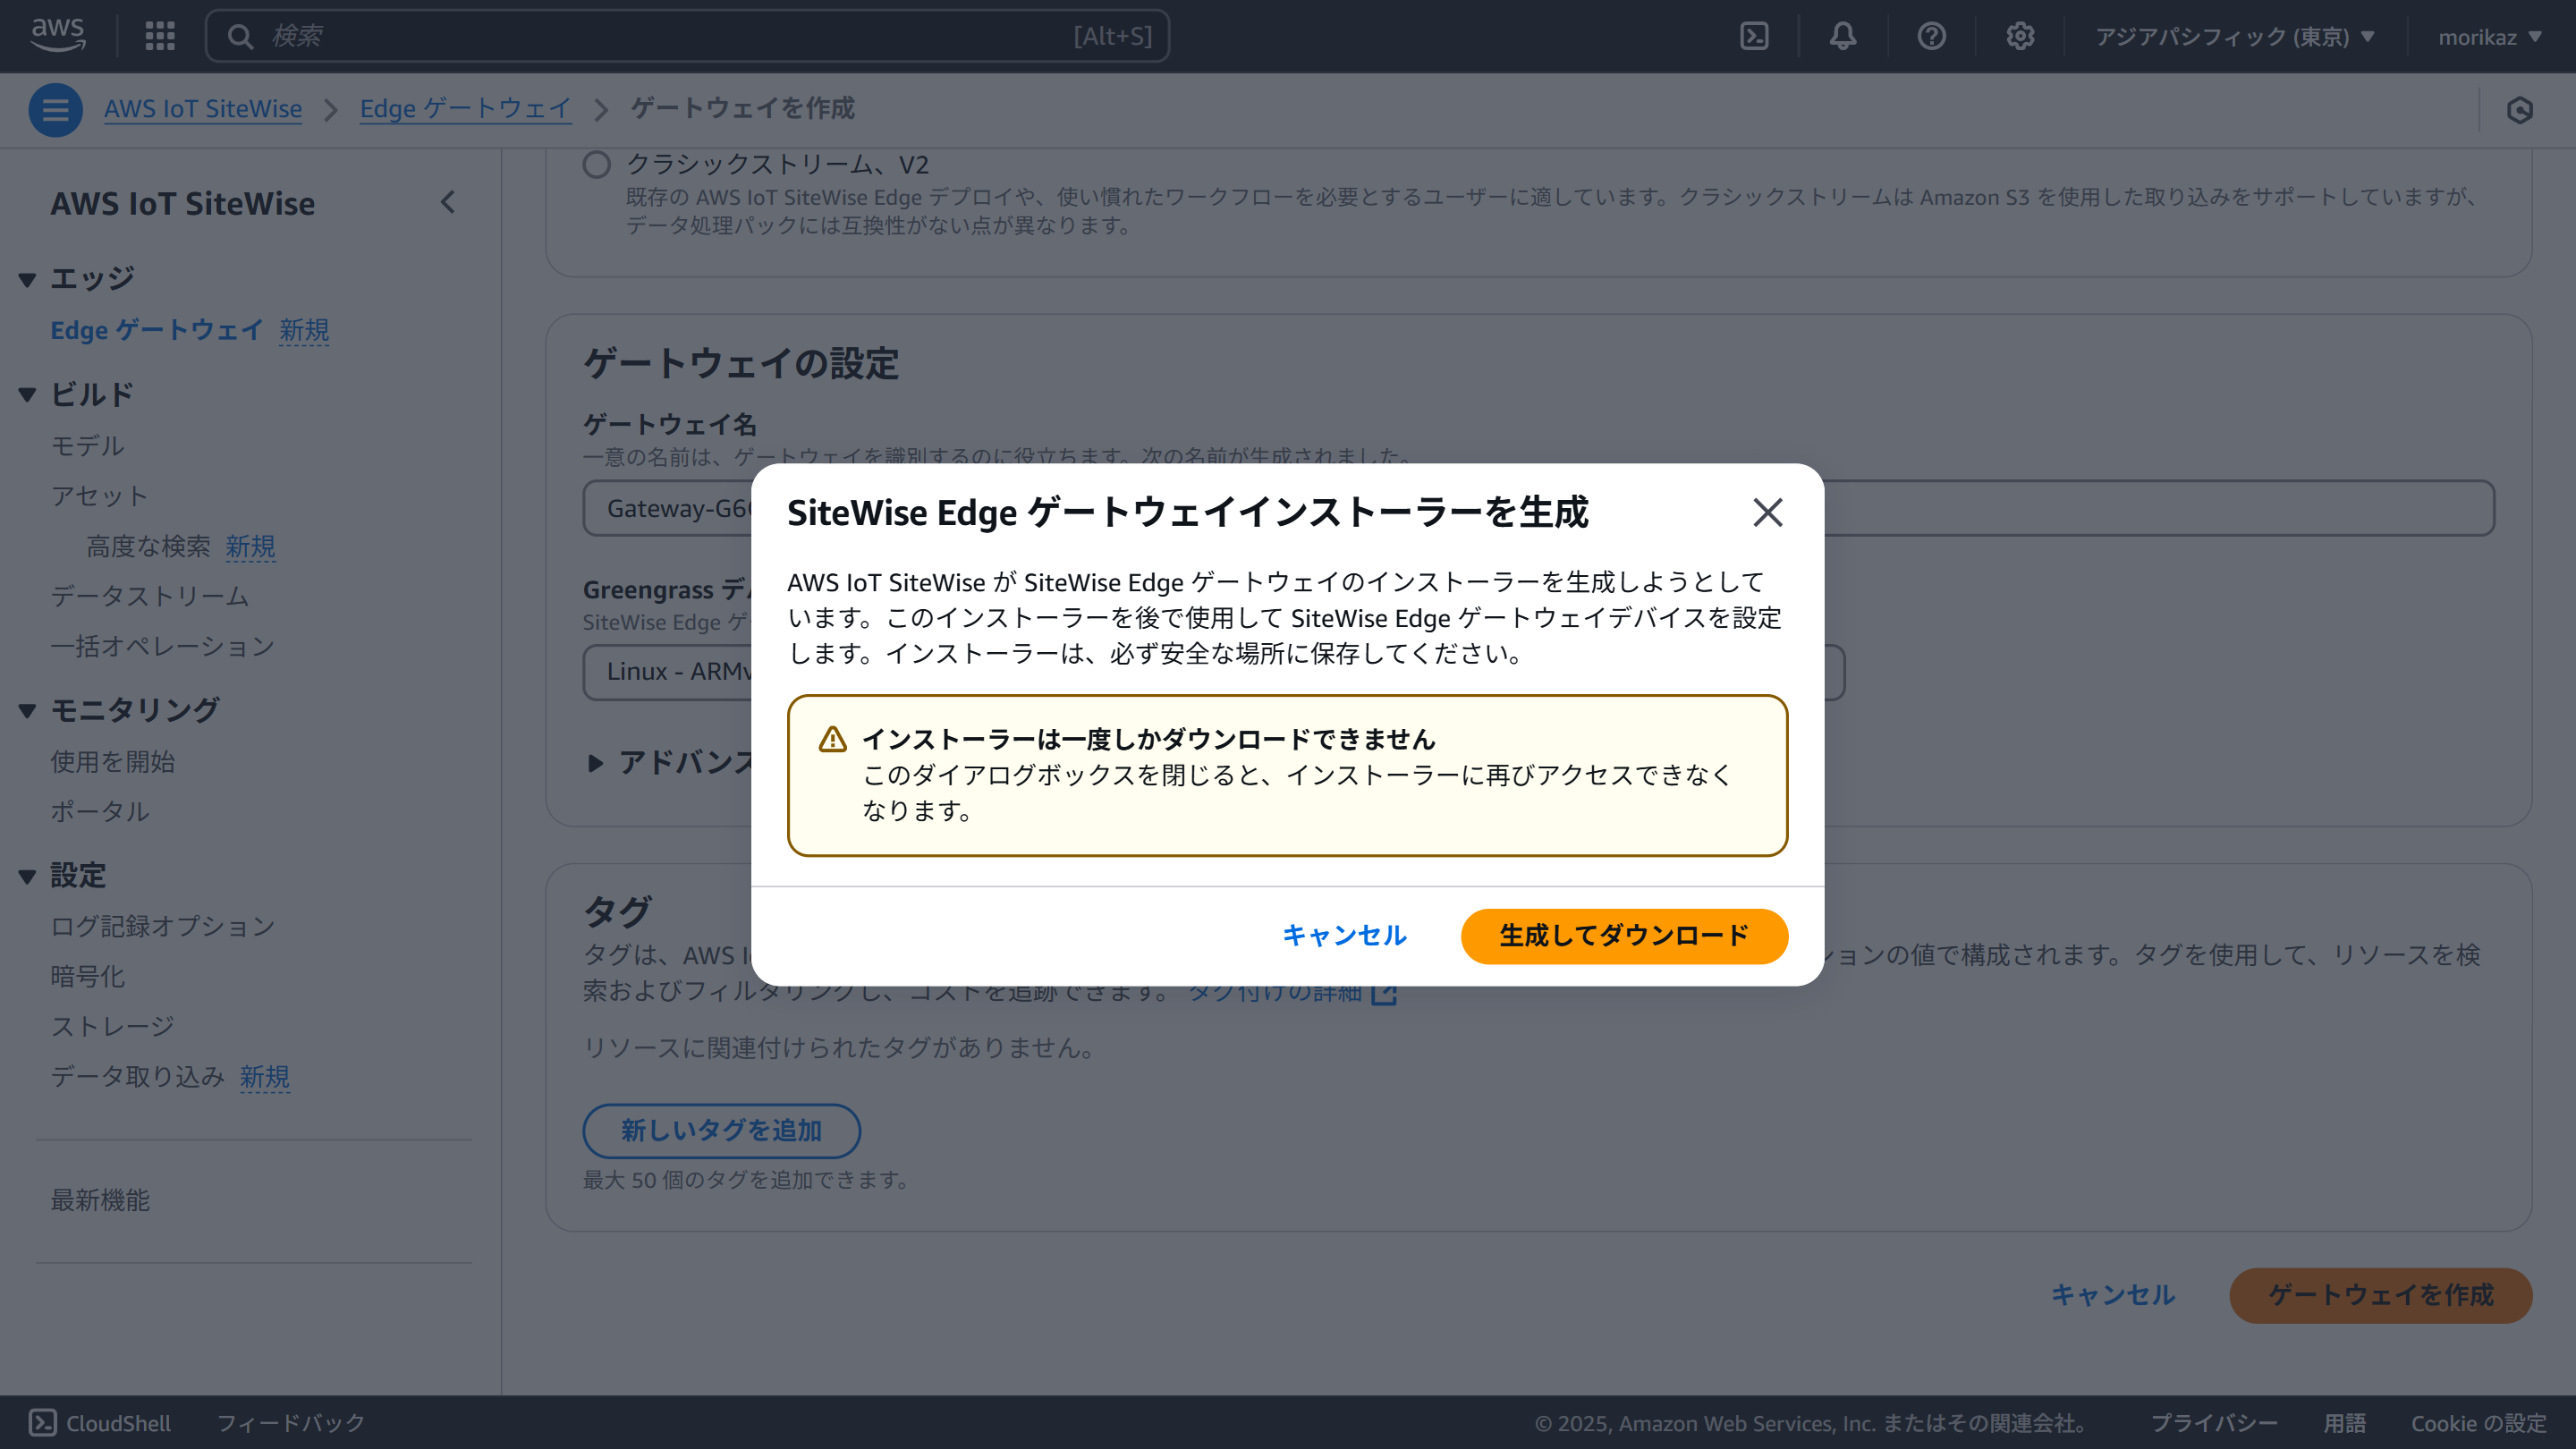Image resolution: width=2576 pixels, height=1449 pixels.
Task: Click 新規 badge next to Edge ゲートウェイ
Action: 304,330
